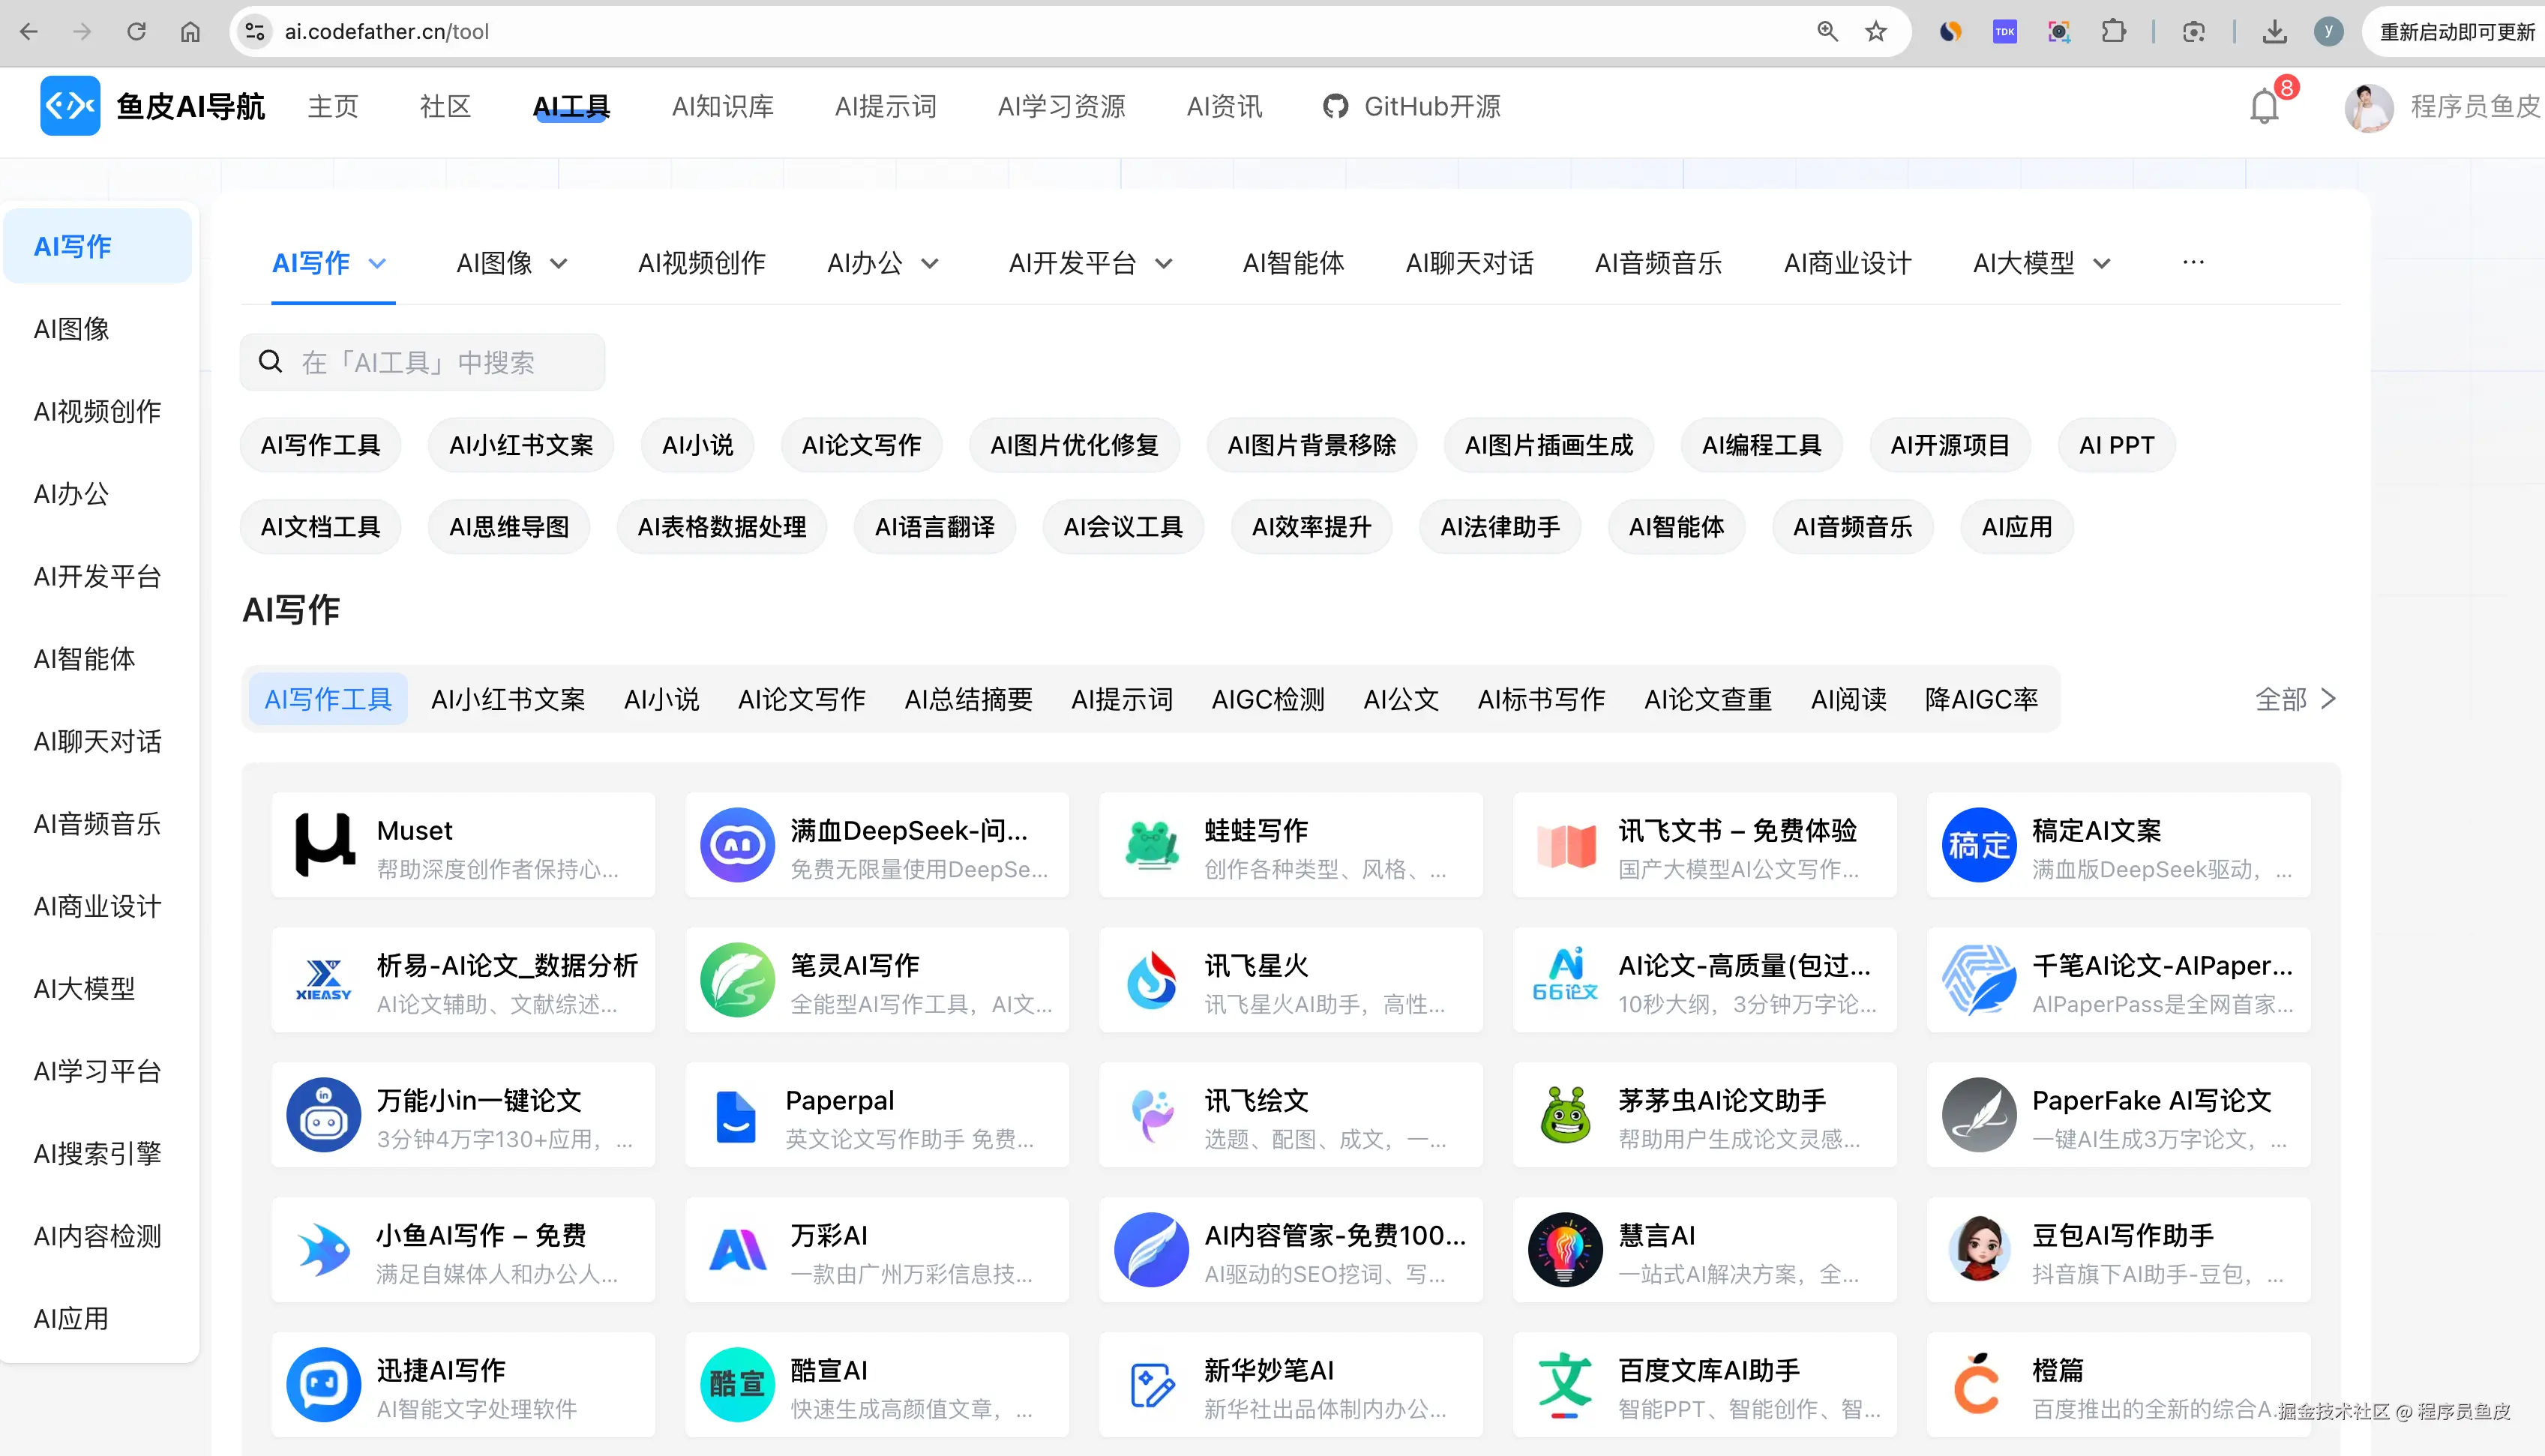Open browser extensions puzzle icon
Viewport: 2545px width, 1456px height.
tap(2113, 32)
